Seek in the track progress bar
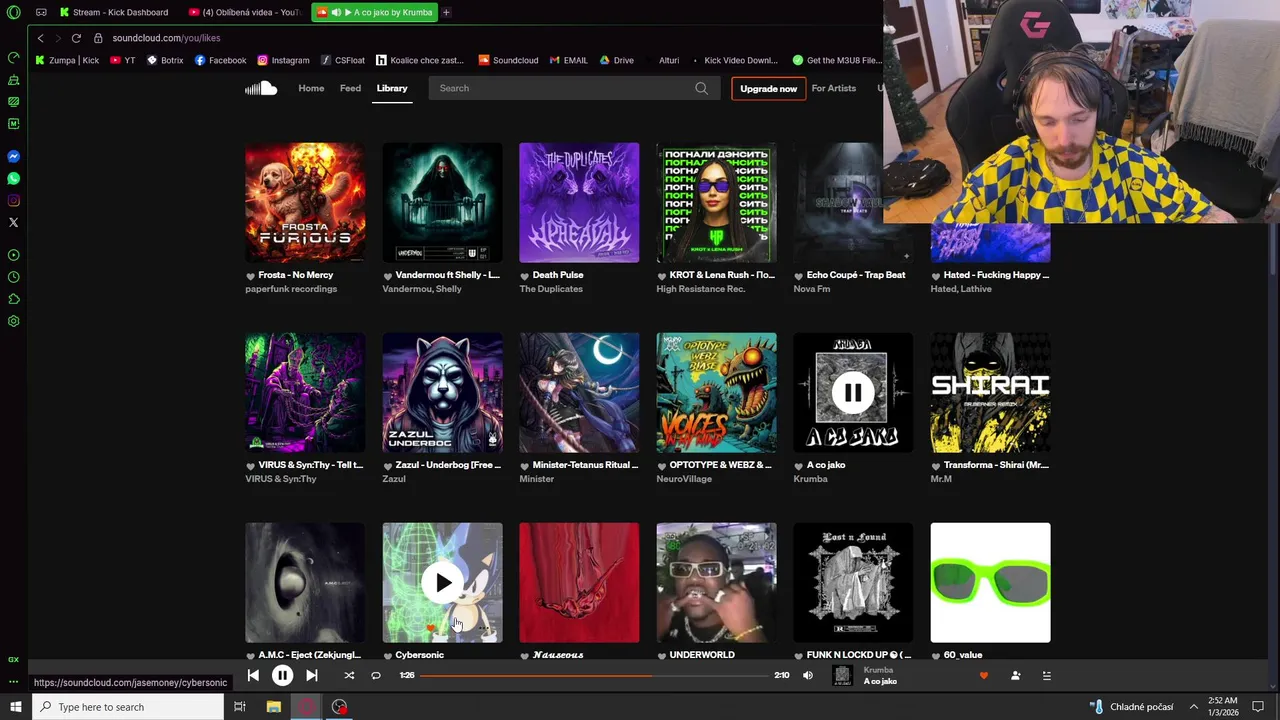1280x720 pixels. click(x=594, y=676)
